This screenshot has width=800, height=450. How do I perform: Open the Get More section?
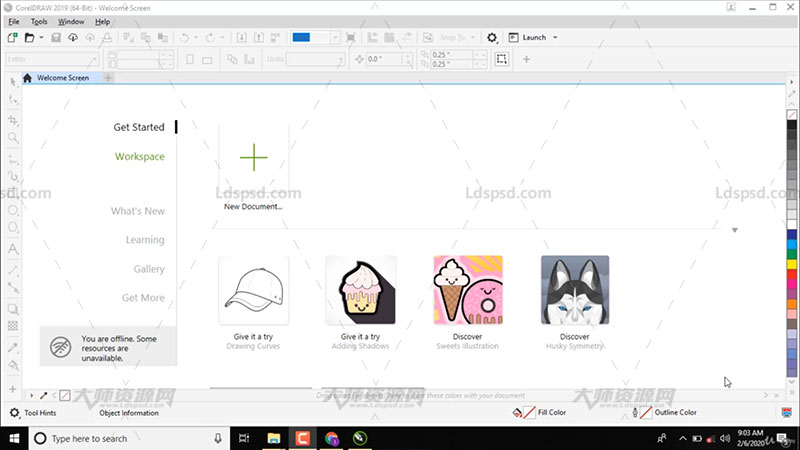(143, 297)
